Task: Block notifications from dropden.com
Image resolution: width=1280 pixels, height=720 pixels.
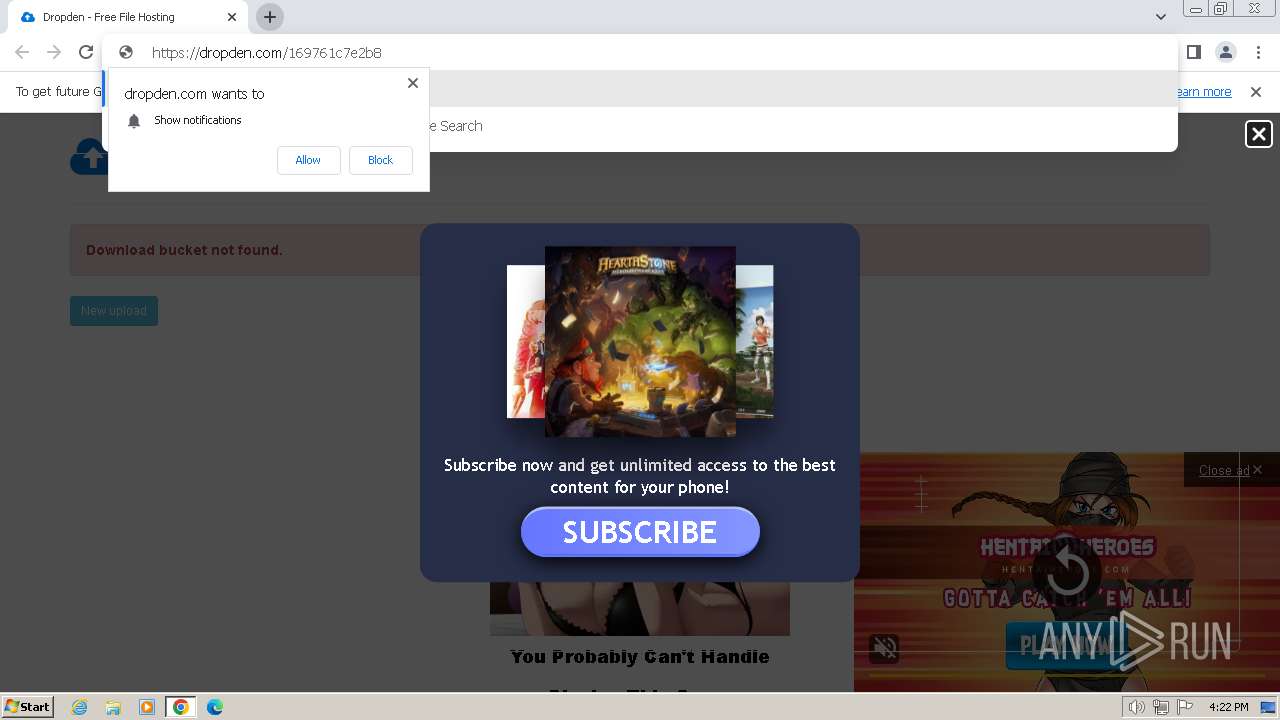Action: [380, 160]
